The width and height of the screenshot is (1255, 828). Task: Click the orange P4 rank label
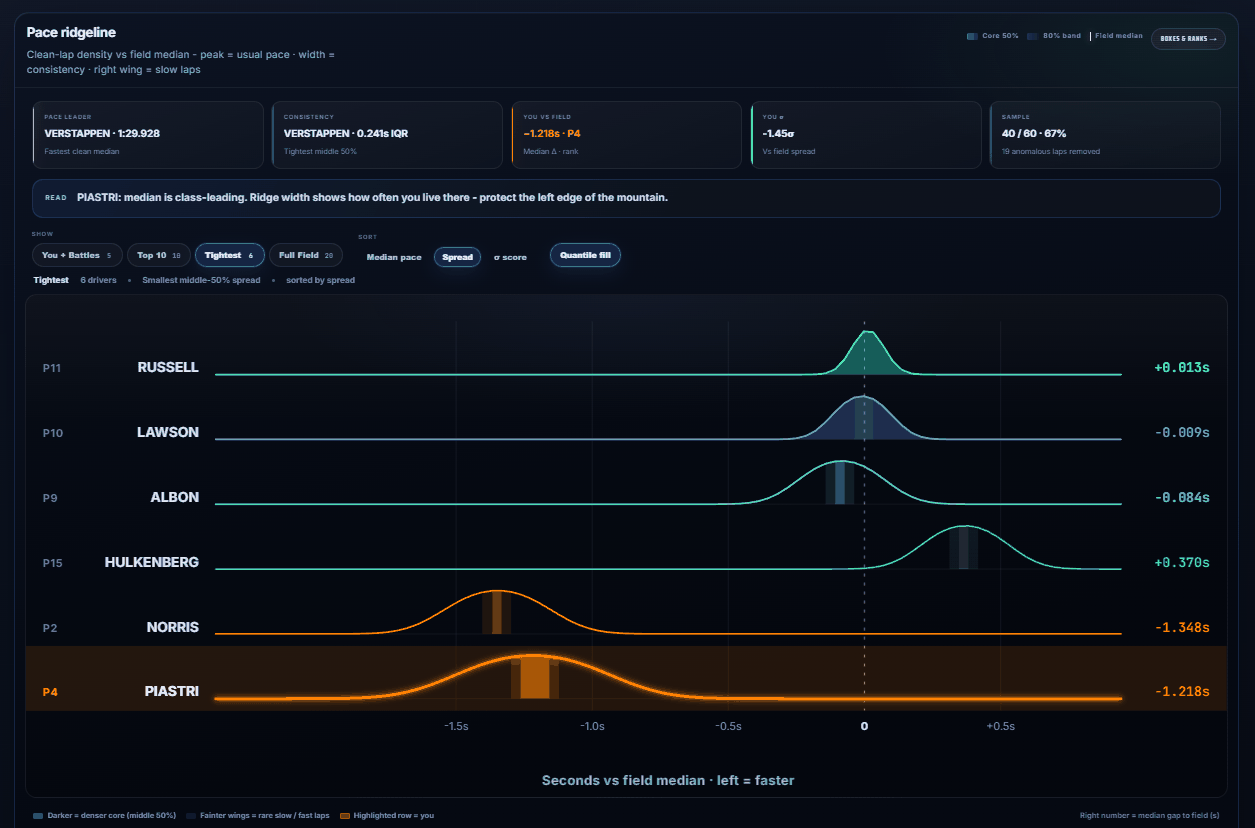click(x=50, y=692)
